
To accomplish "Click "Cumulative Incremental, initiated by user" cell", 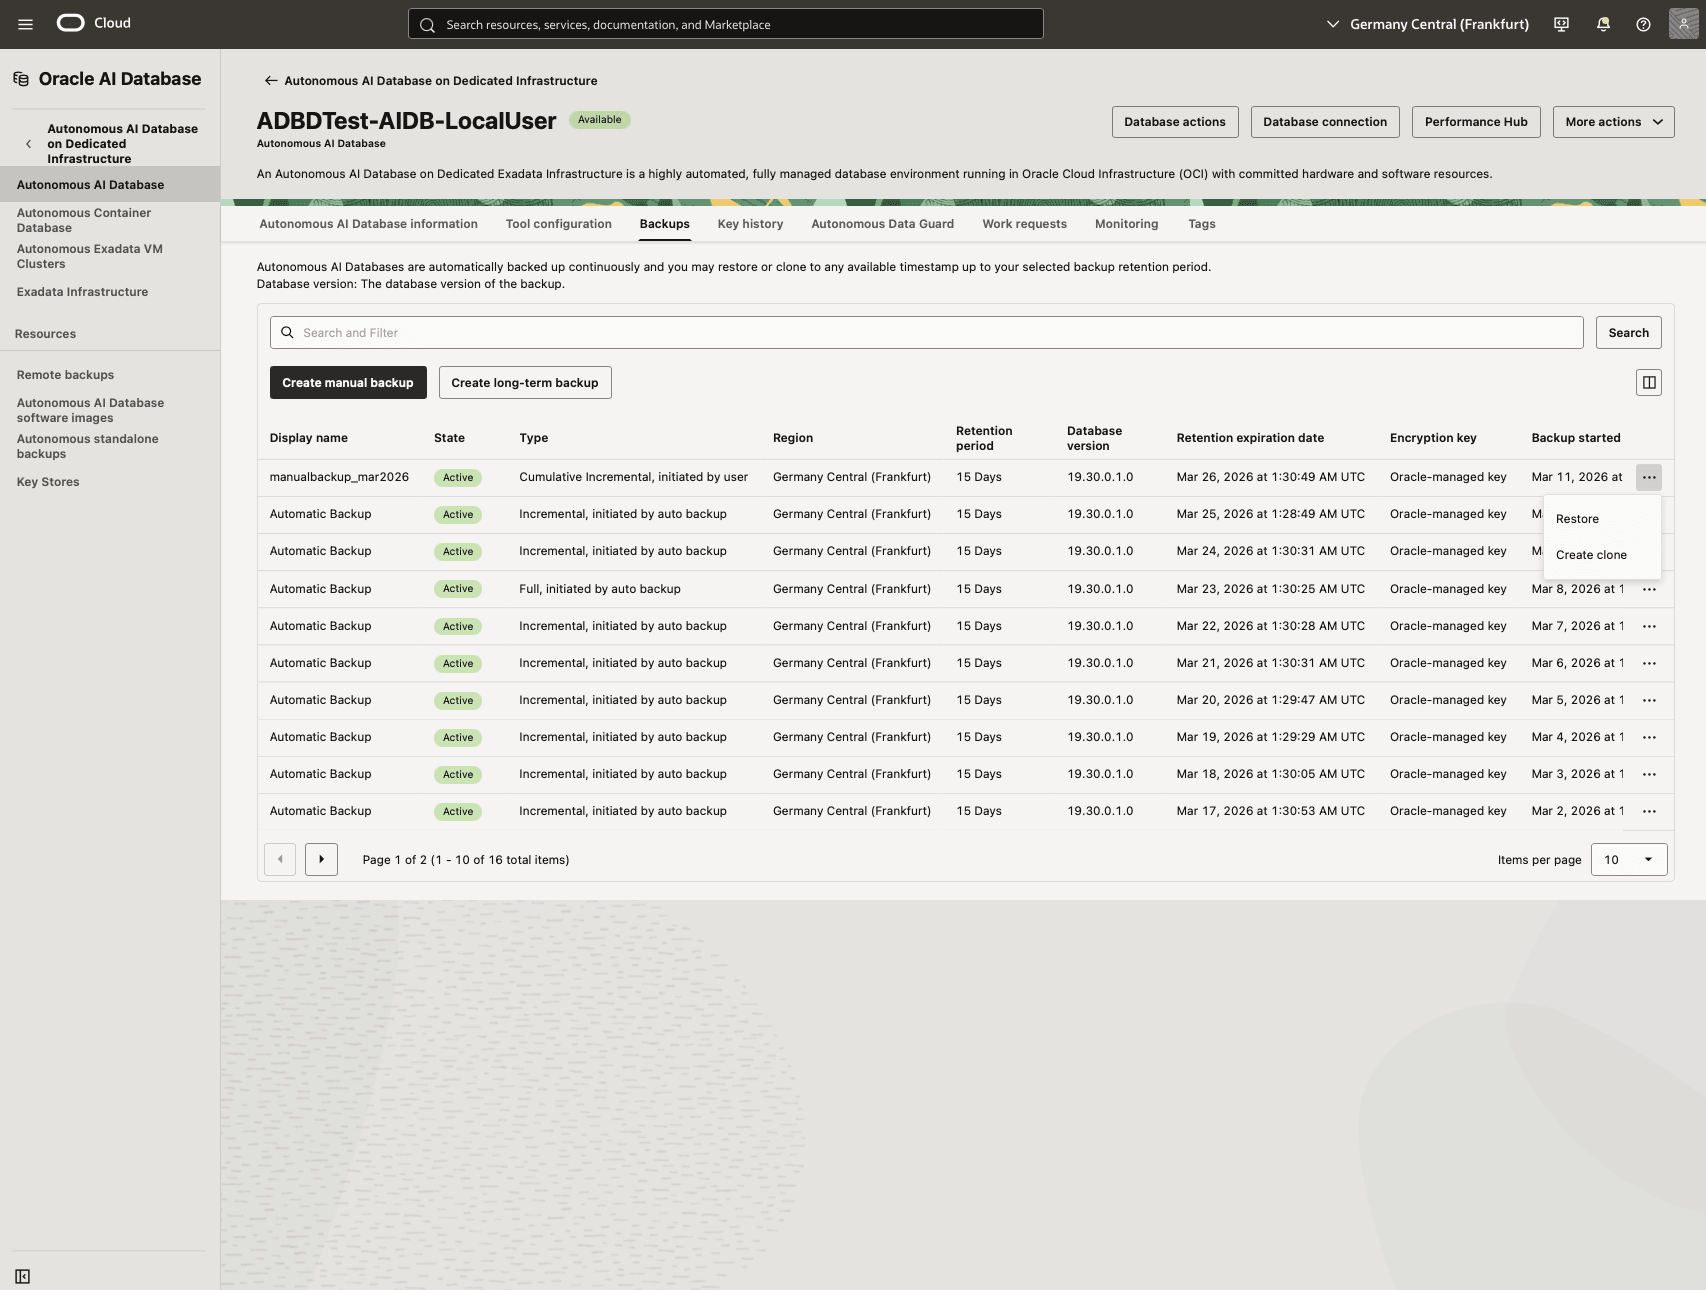I will pyautogui.click(x=633, y=477).
